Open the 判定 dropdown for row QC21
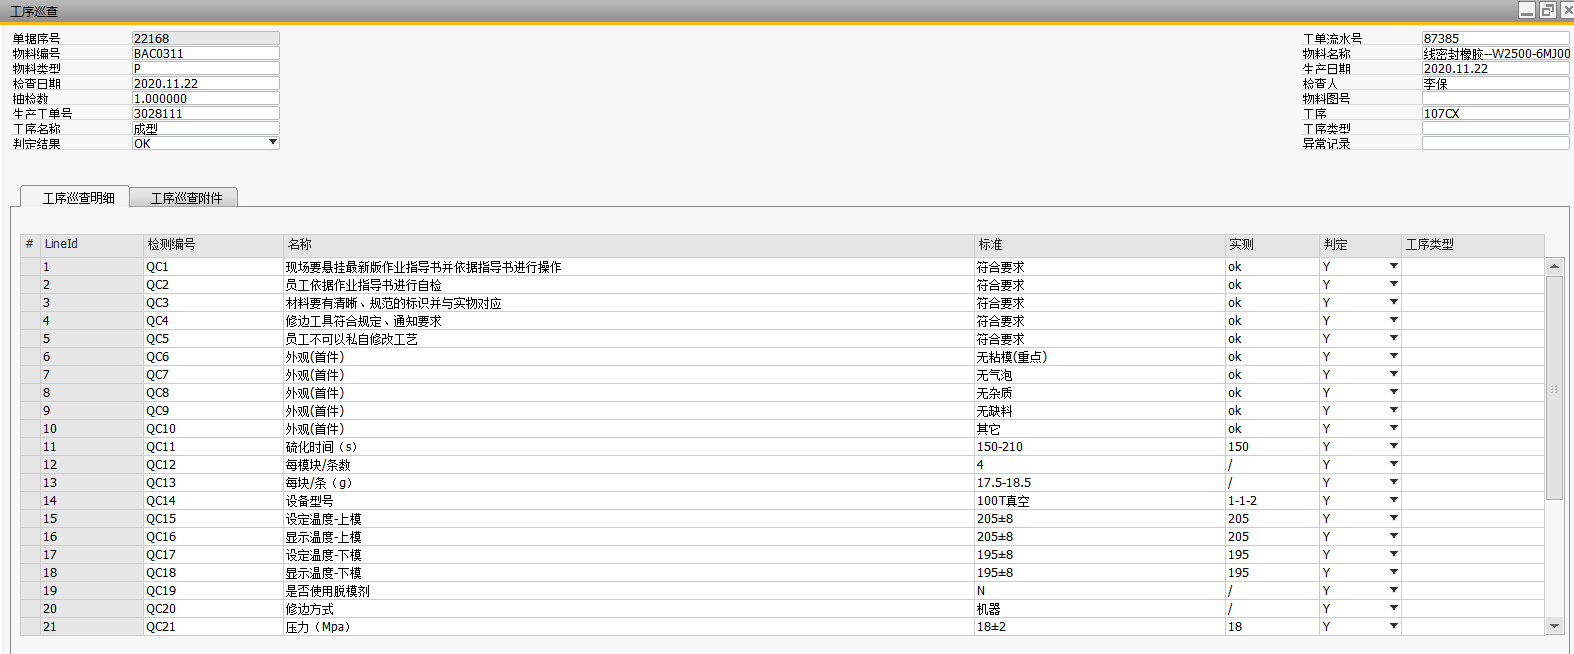Image resolution: width=1574 pixels, height=654 pixels. [x=1393, y=626]
